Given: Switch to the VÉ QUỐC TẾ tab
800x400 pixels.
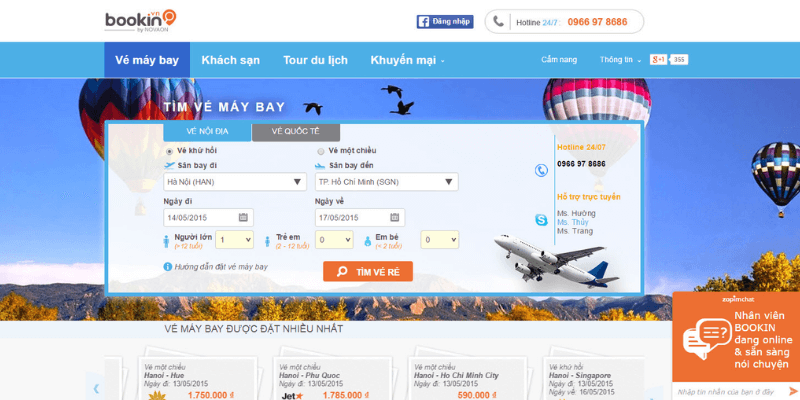Looking at the screenshot, I should (295, 132).
